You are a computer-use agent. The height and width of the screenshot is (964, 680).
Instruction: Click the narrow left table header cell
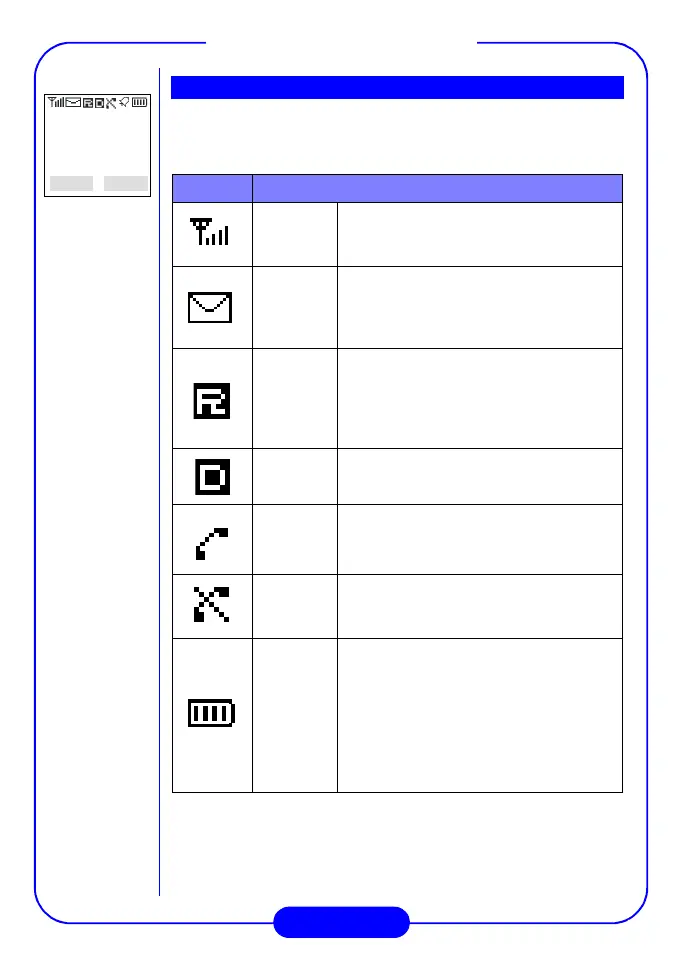(212, 189)
